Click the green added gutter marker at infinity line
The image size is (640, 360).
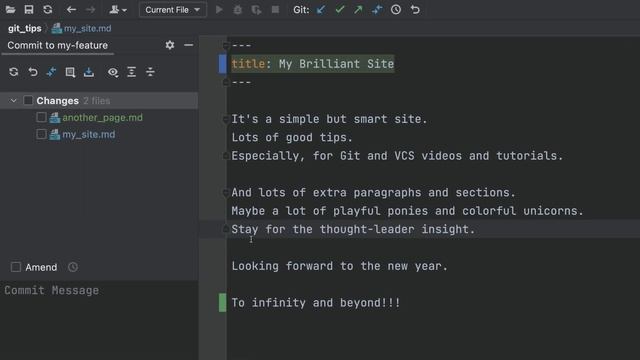point(222,302)
